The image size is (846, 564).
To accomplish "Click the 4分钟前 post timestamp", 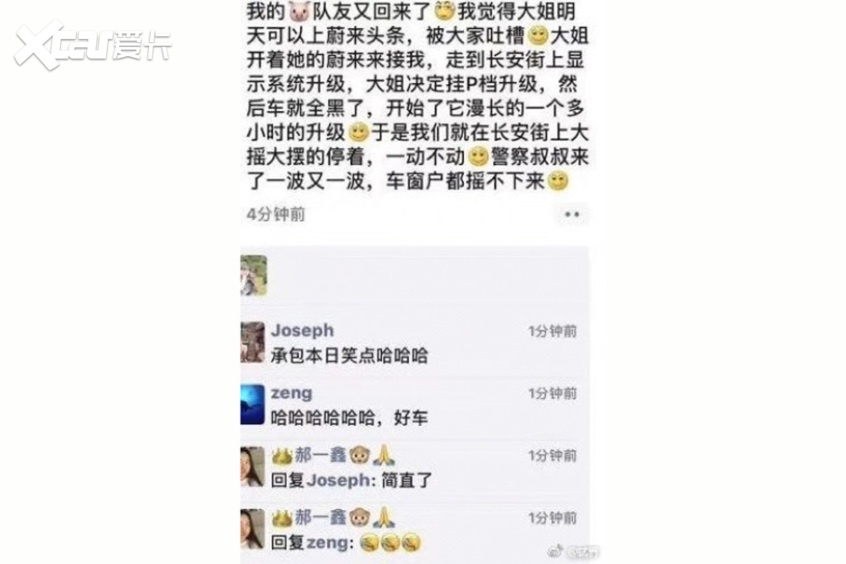I will (276, 214).
